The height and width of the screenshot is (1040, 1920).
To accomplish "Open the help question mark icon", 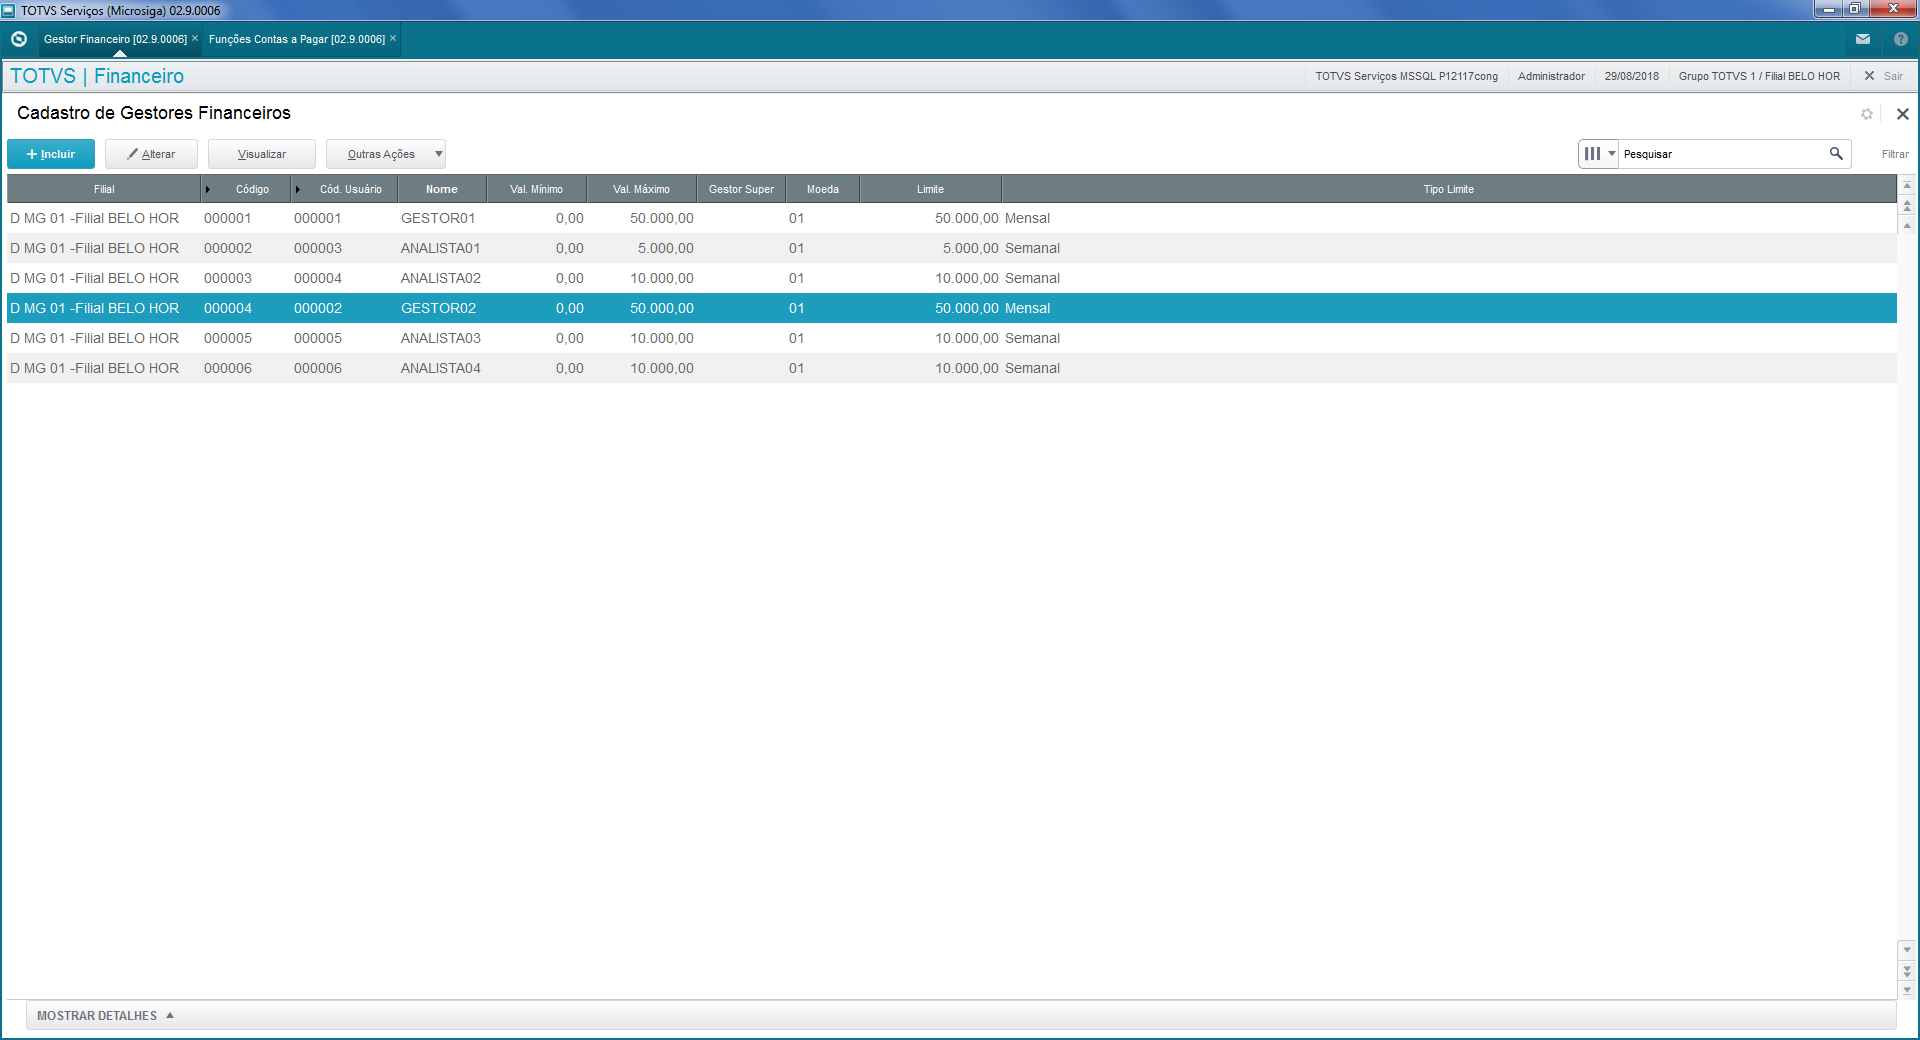I will (1901, 39).
